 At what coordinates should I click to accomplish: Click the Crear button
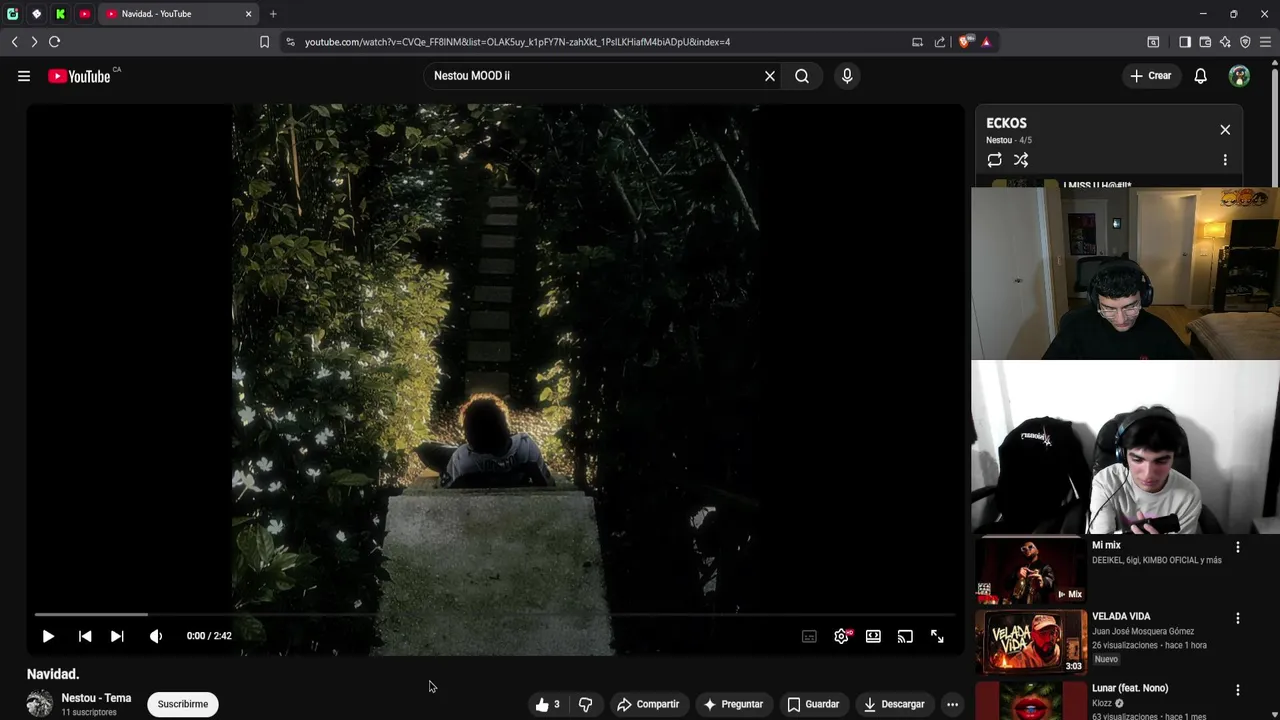(1150, 76)
